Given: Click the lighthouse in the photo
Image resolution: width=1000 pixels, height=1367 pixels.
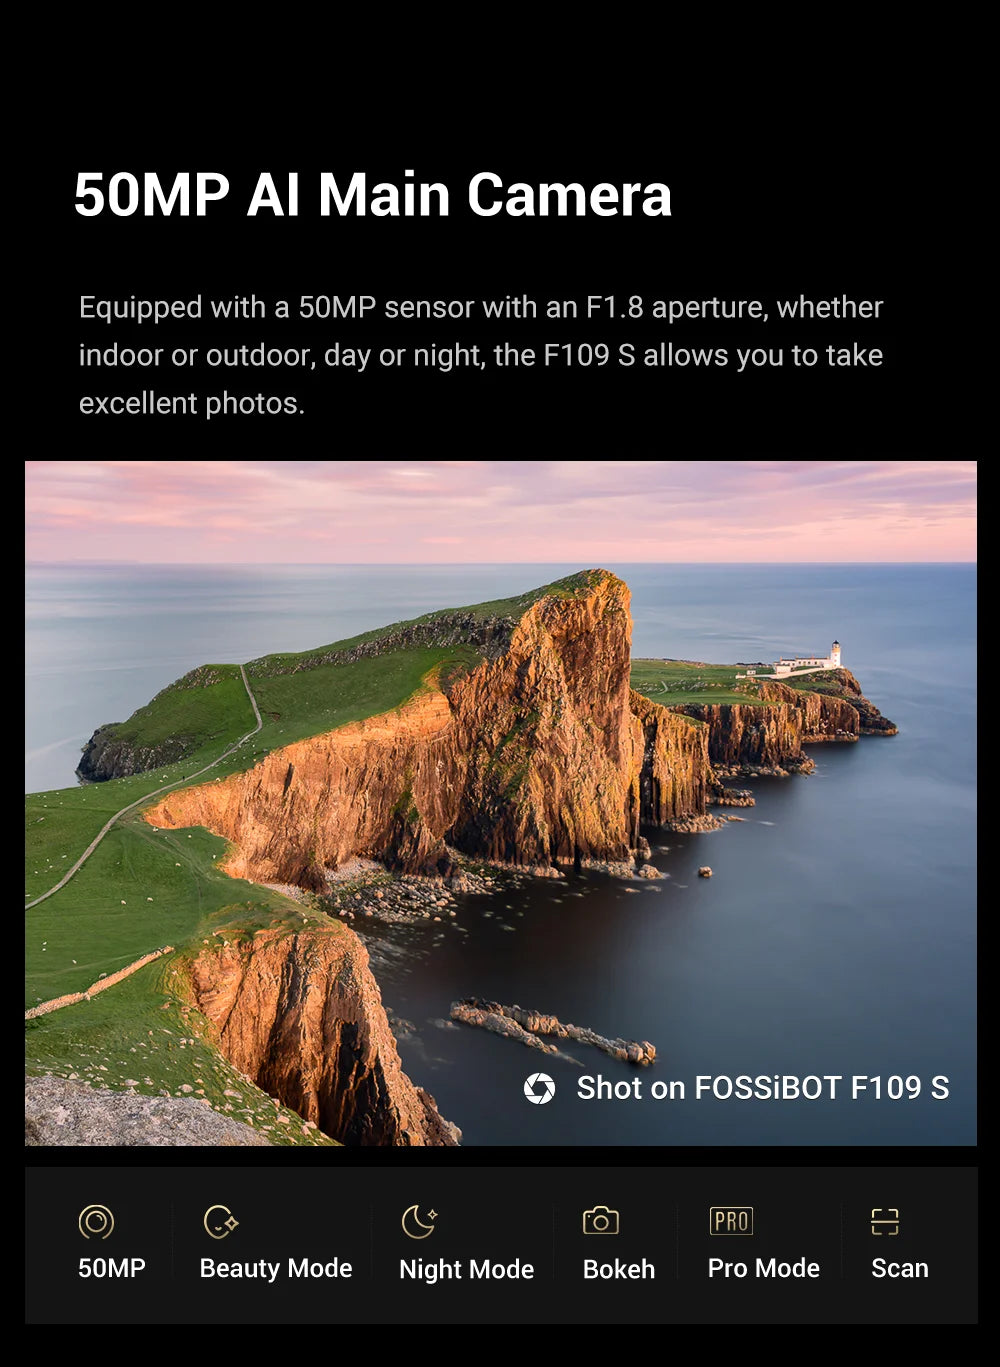Looking at the screenshot, I should (835, 654).
